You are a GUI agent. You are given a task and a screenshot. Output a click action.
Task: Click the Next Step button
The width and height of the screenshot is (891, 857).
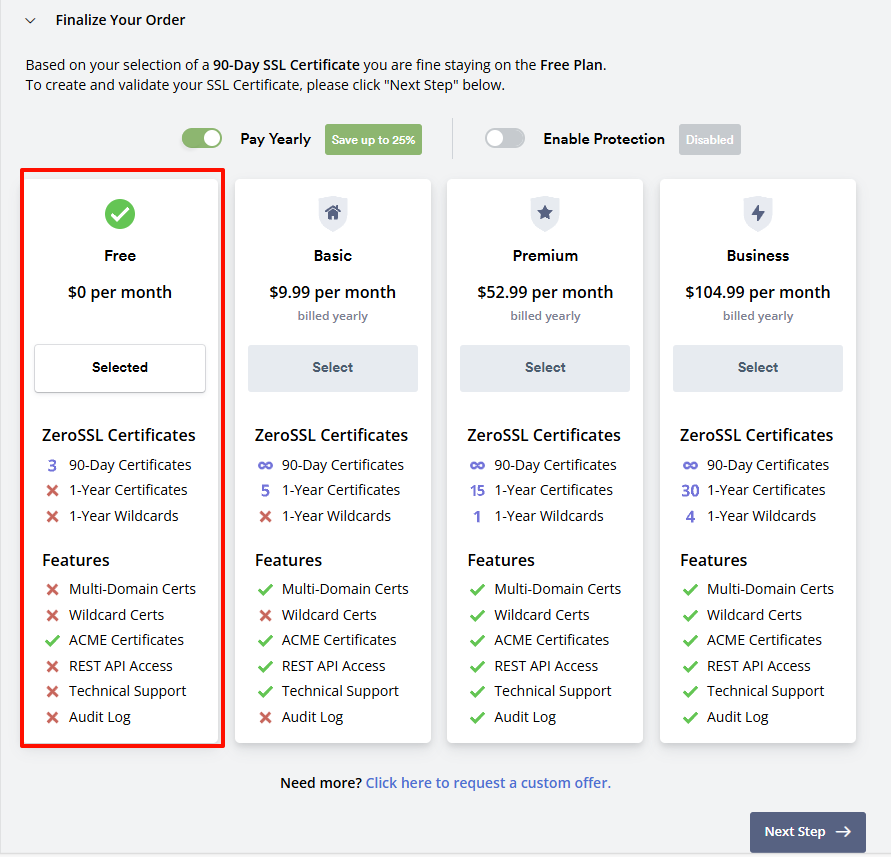point(807,831)
